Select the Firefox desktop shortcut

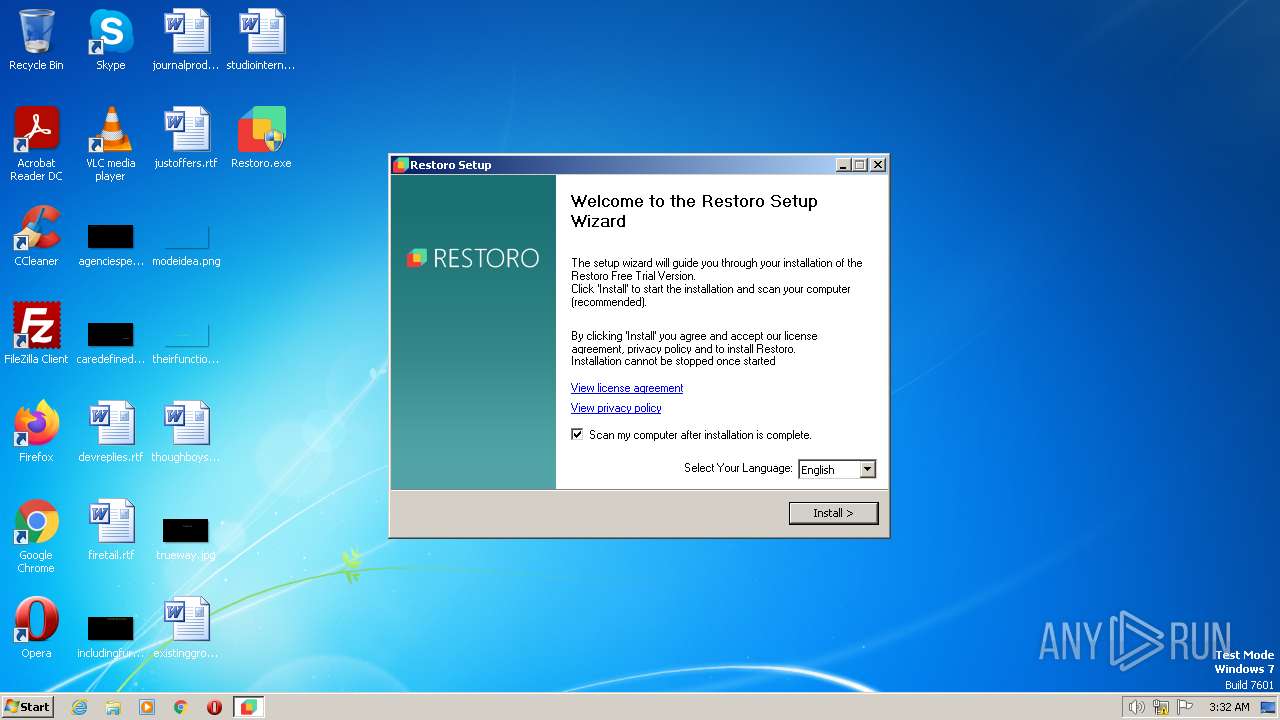click(36, 432)
